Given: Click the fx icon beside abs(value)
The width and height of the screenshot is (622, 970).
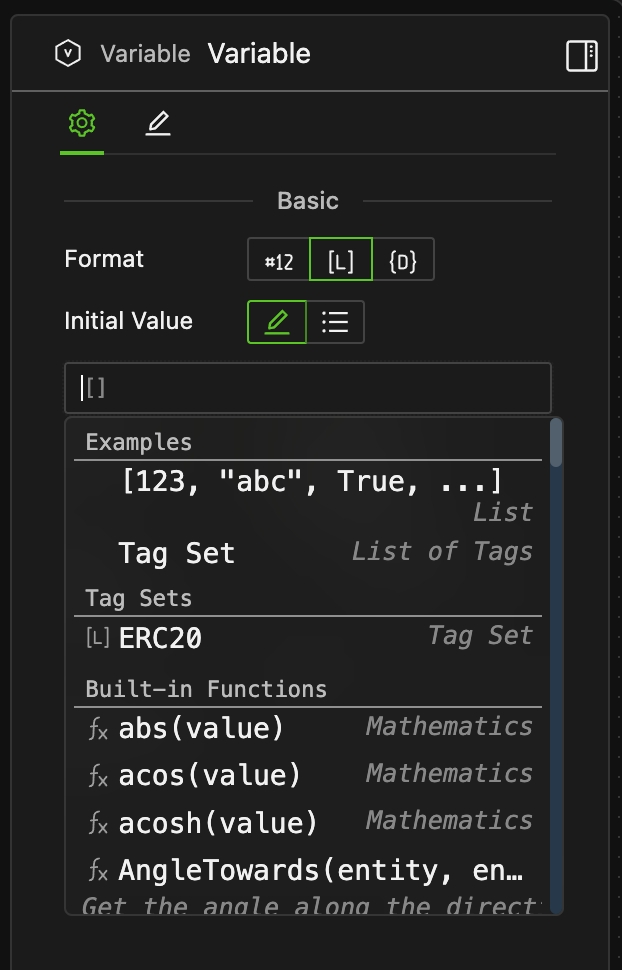Looking at the screenshot, I should coord(97,729).
